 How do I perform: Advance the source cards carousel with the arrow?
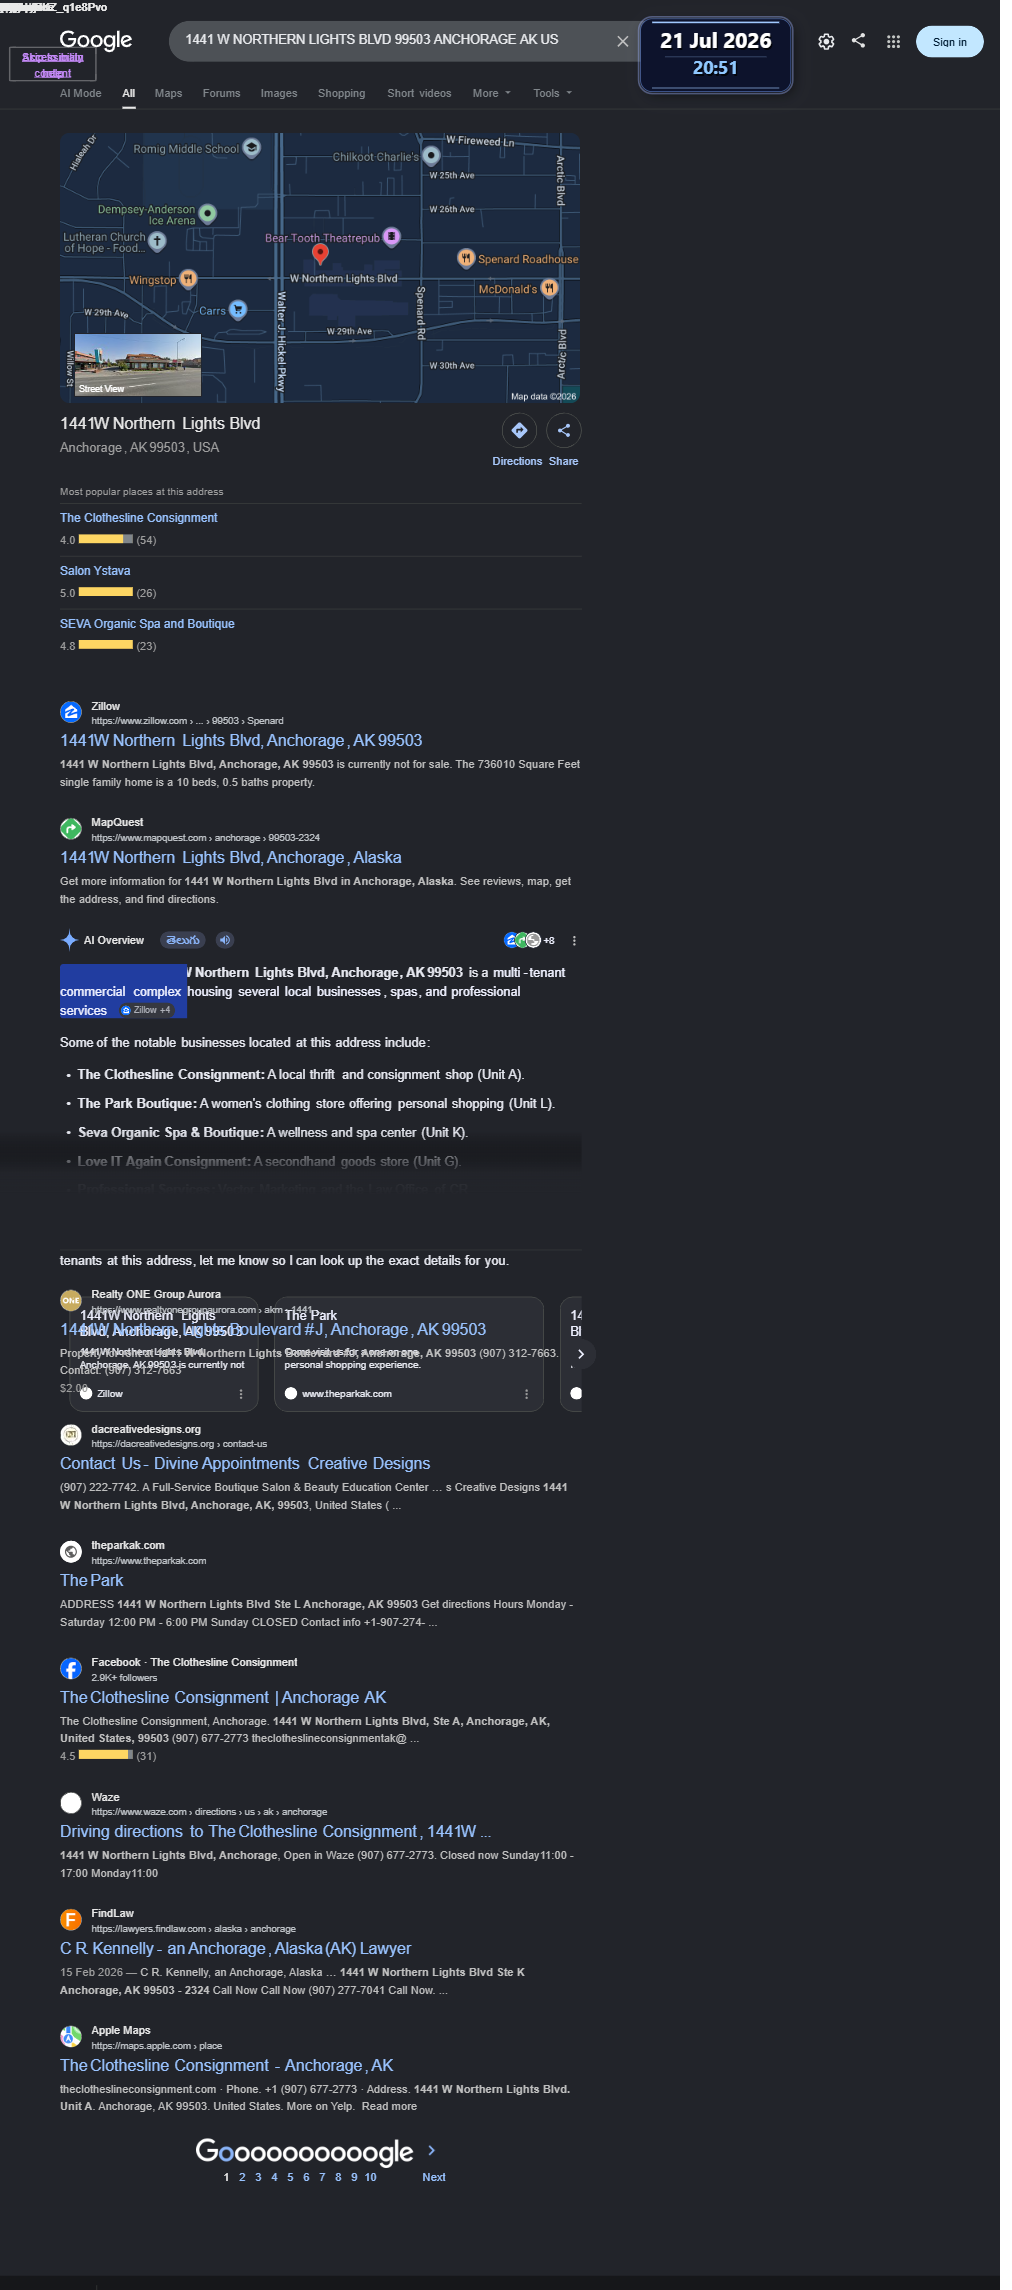click(x=581, y=1354)
